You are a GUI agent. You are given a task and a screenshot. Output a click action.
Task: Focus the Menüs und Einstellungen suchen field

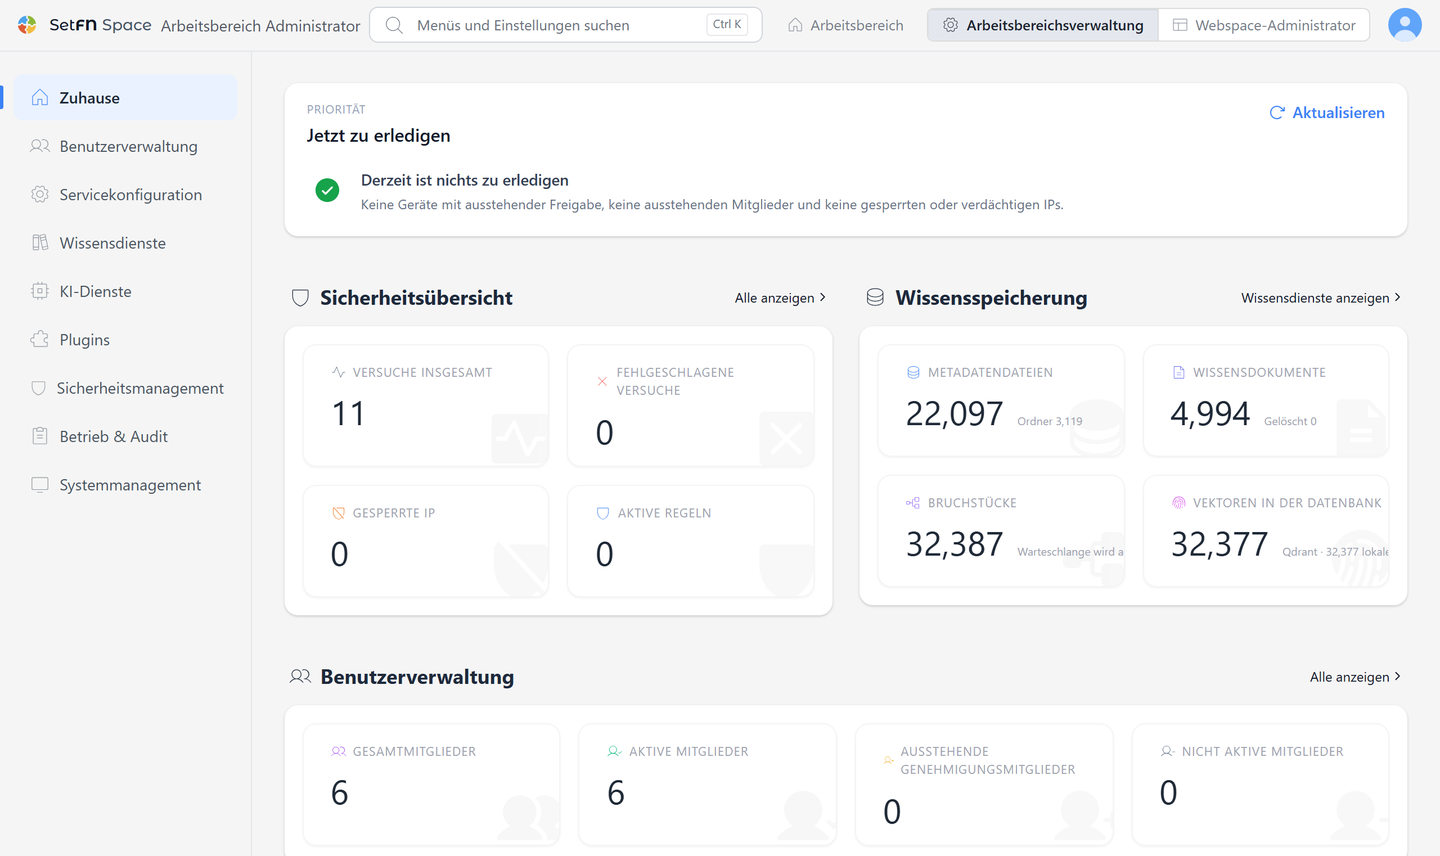(566, 25)
